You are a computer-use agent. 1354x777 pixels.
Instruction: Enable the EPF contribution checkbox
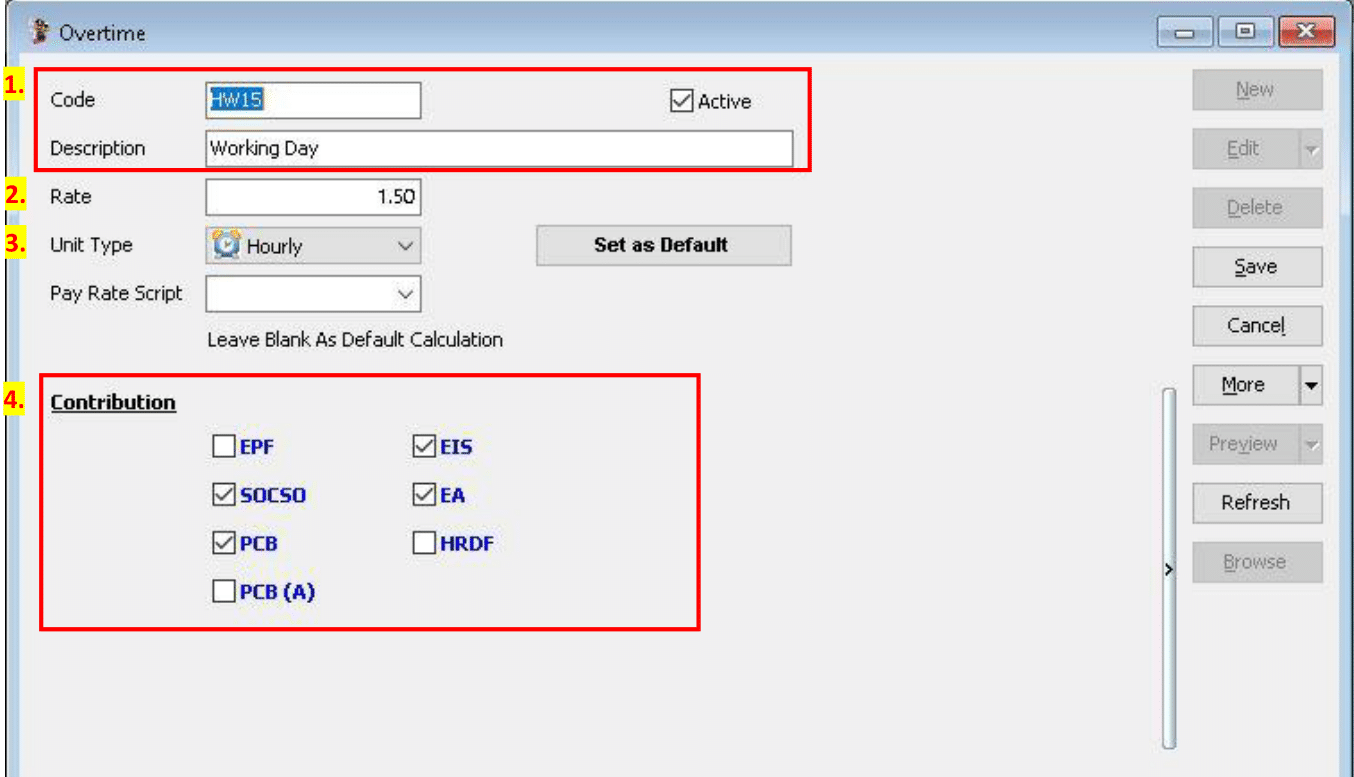pos(224,446)
